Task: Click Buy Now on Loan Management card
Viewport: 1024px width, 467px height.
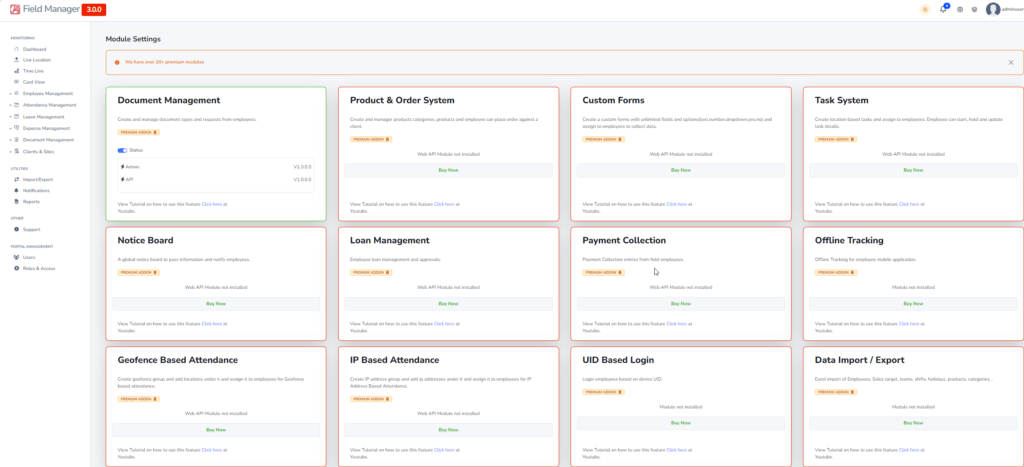Action: click(448, 304)
